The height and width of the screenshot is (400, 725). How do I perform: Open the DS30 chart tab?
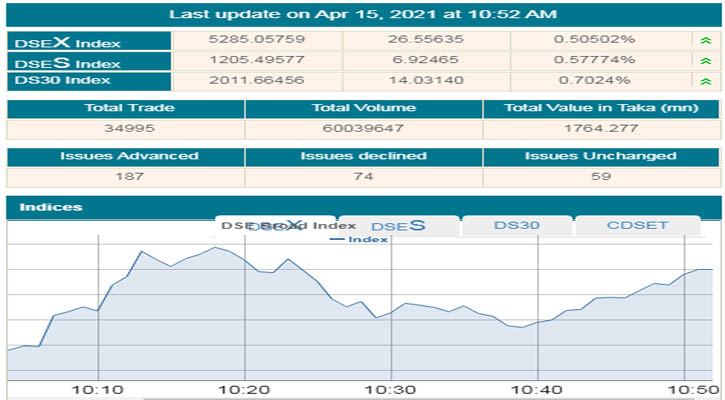pos(516,226)
